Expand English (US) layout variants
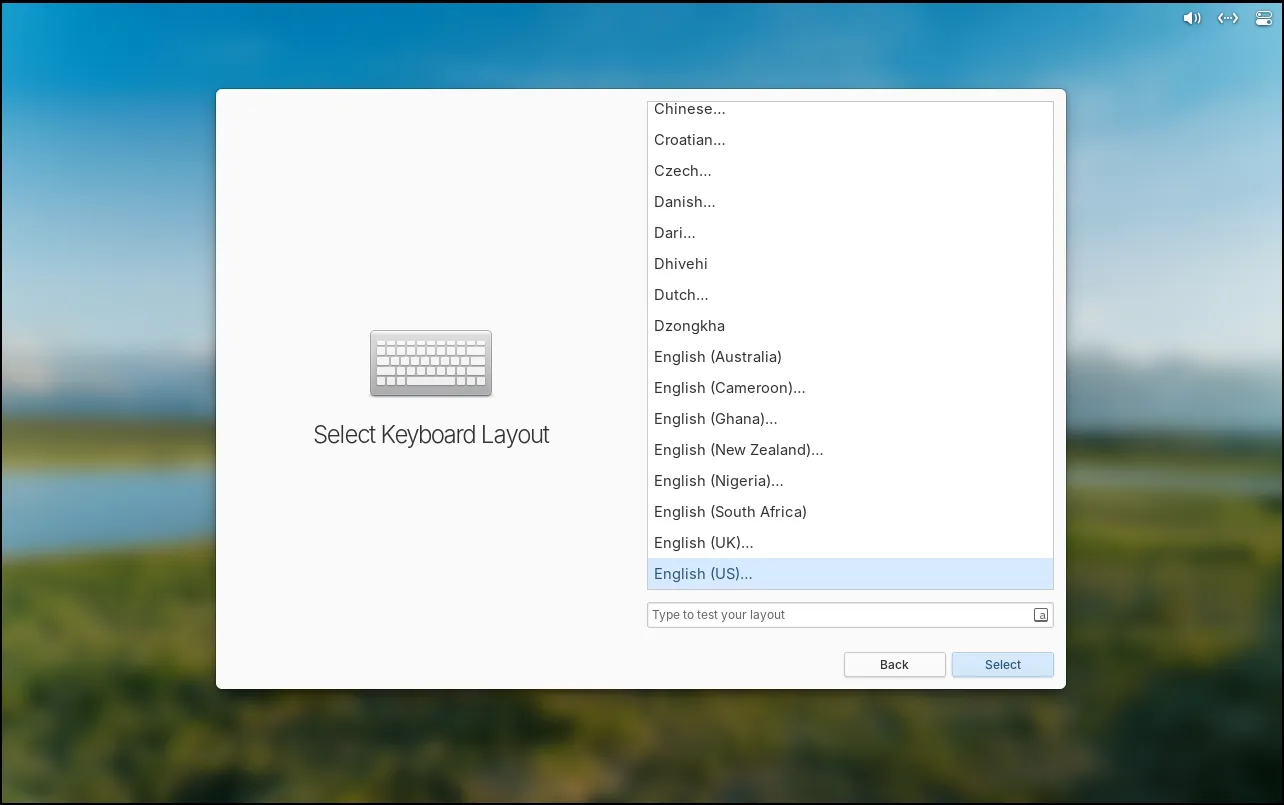 tap(703, 574)
